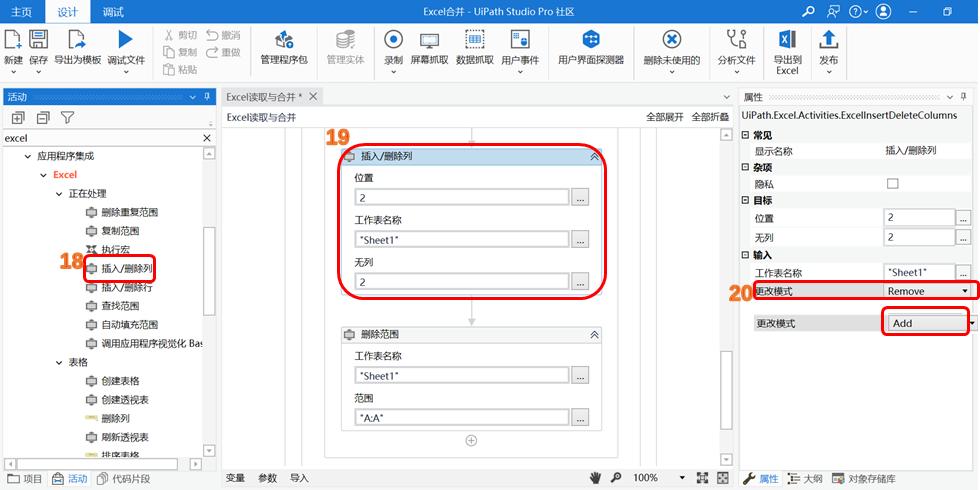The image size is (980, 490).
Task: Click 数据抓取 (Data Scraping) icon
Action: point(475,40)
